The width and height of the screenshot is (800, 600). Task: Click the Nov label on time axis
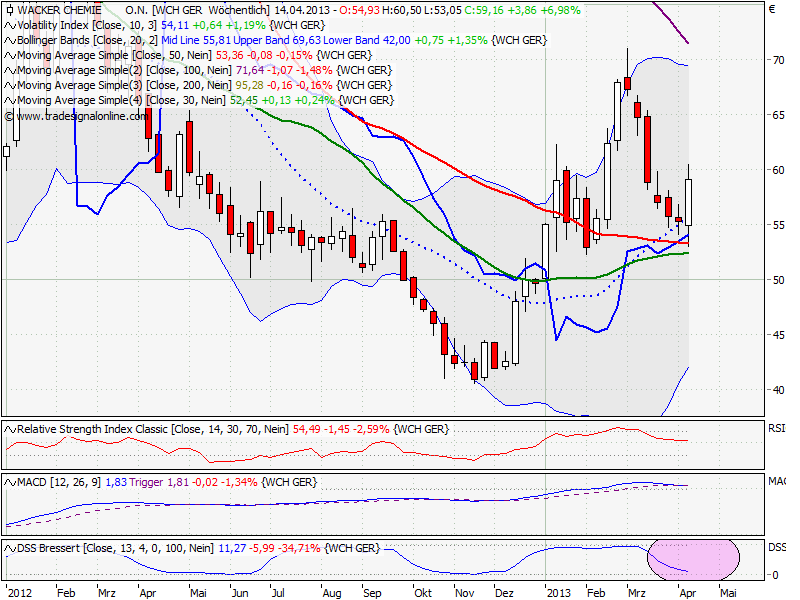464,593
